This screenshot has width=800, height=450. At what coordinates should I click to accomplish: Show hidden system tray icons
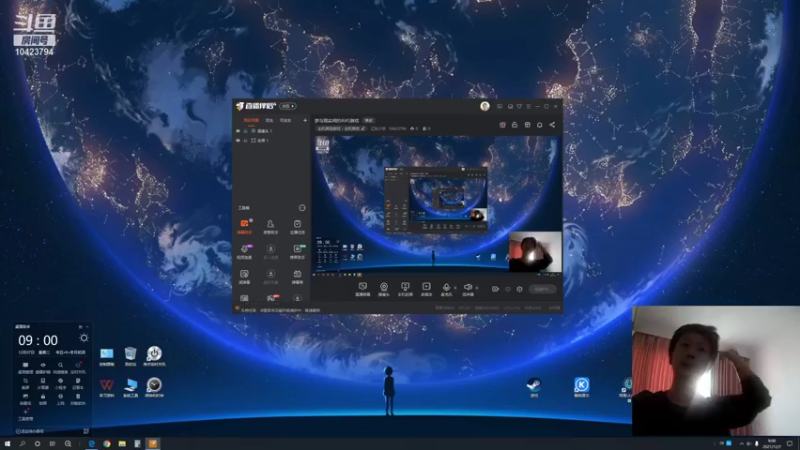pos(741,444)
